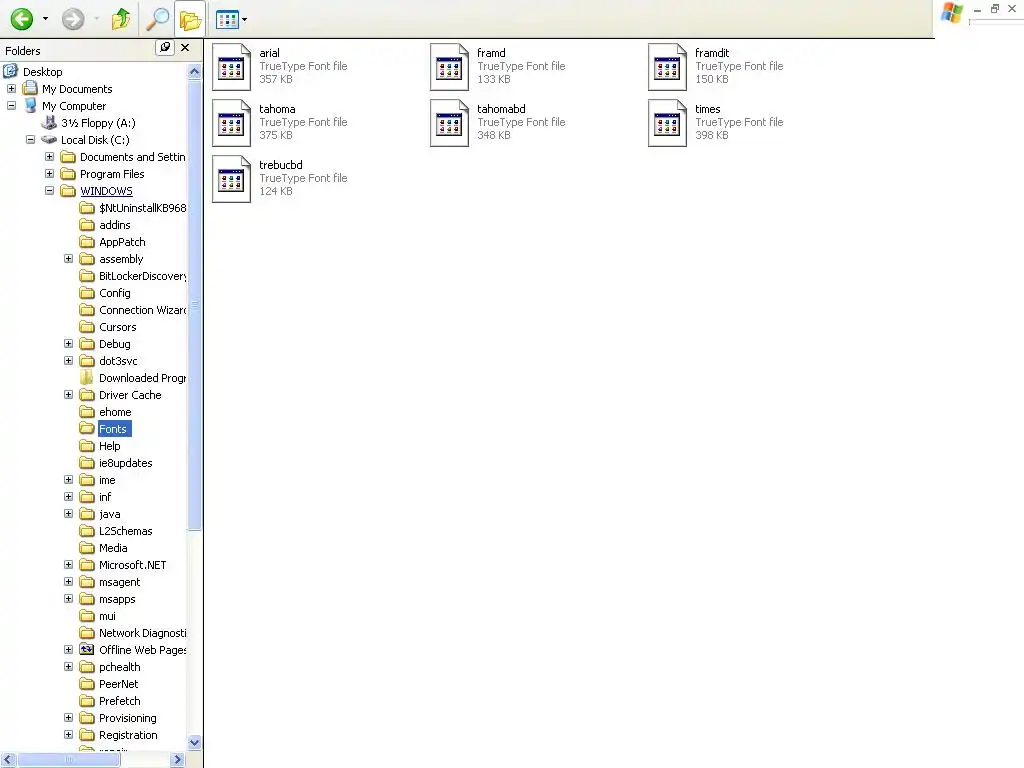Collapse the WINDOWS folder
1024x768 pixels.
pos(49,190)
